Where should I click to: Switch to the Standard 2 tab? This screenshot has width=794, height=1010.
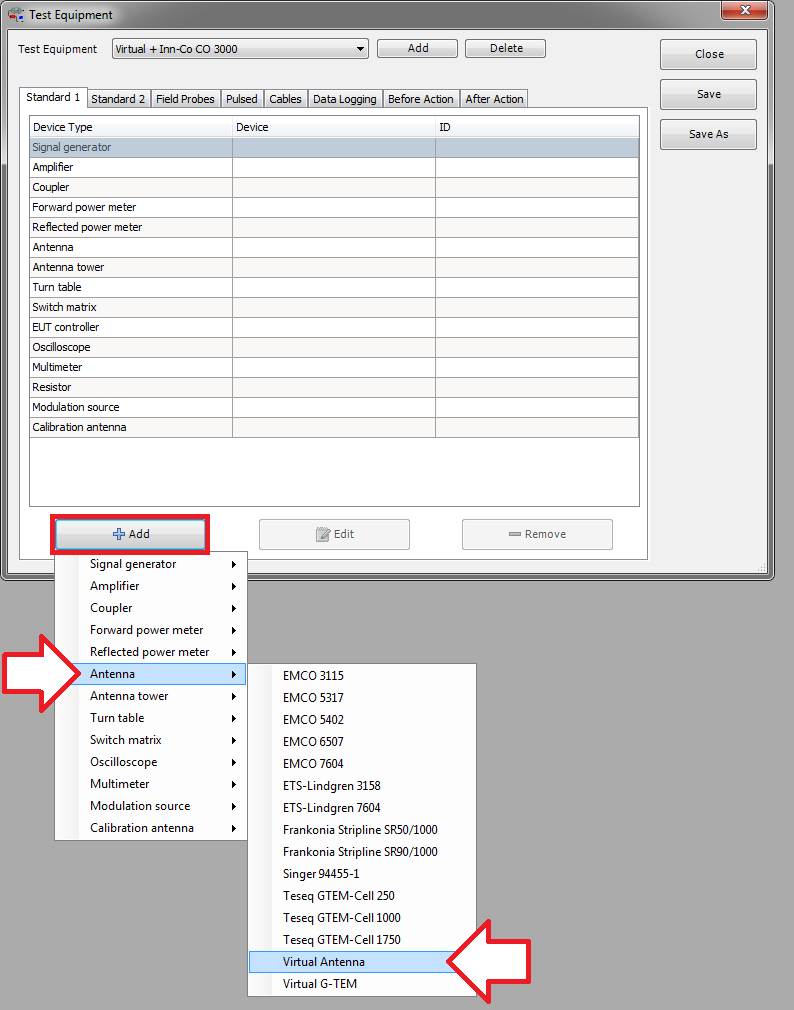[x=118, y=99]
